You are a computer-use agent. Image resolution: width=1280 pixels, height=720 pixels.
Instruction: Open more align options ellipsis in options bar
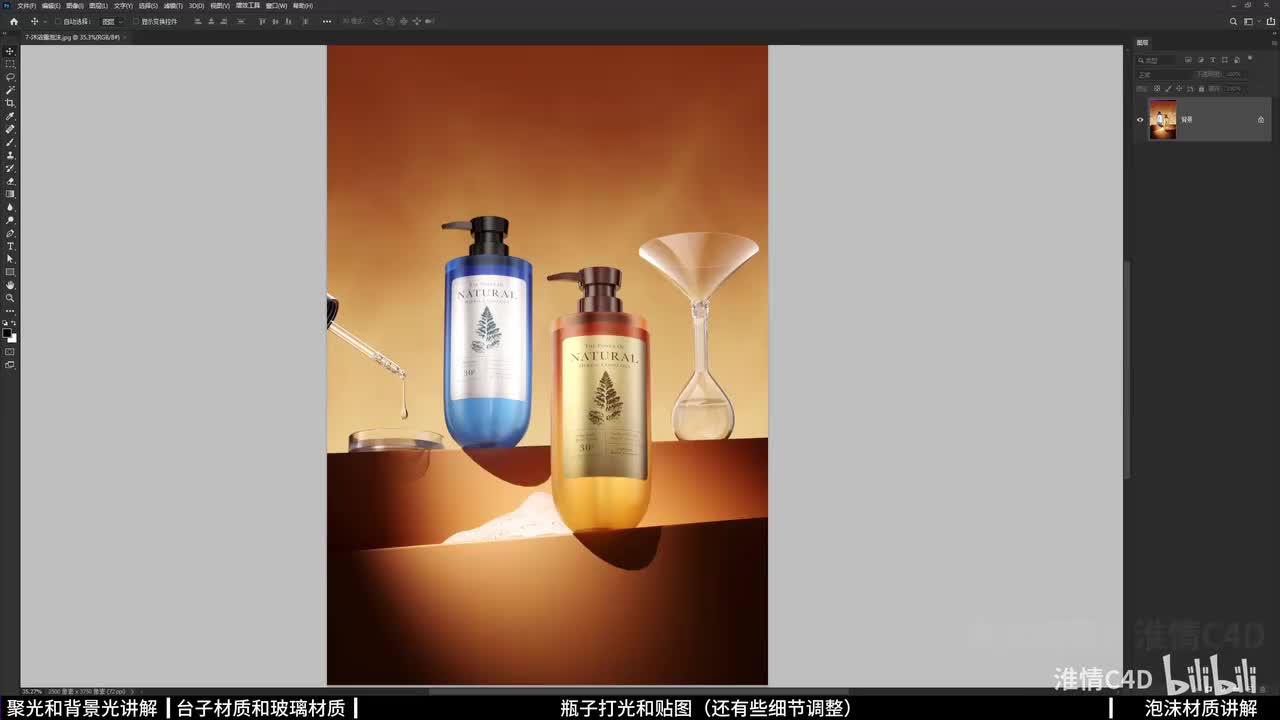[x=326, y=21]
